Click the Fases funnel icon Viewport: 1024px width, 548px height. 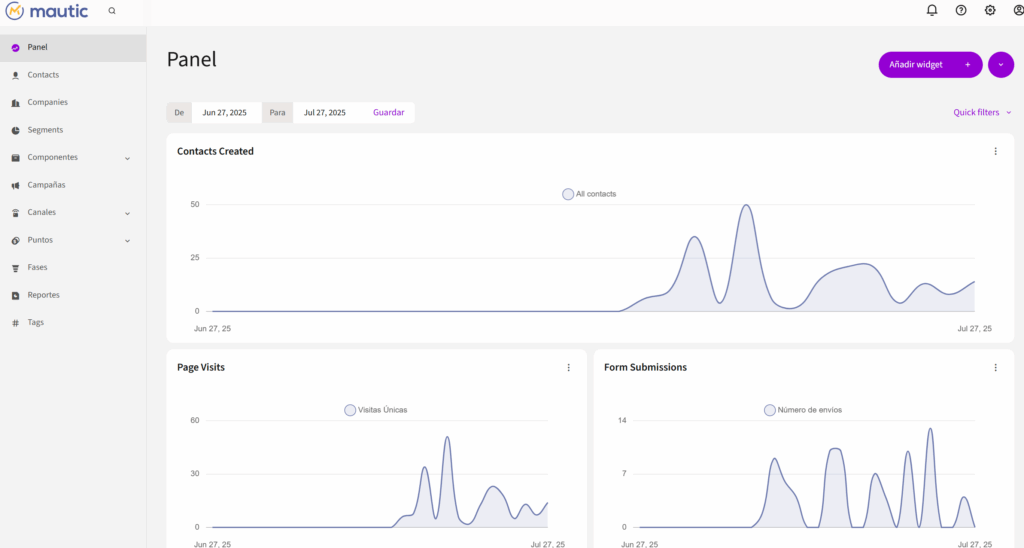(16, 268)
